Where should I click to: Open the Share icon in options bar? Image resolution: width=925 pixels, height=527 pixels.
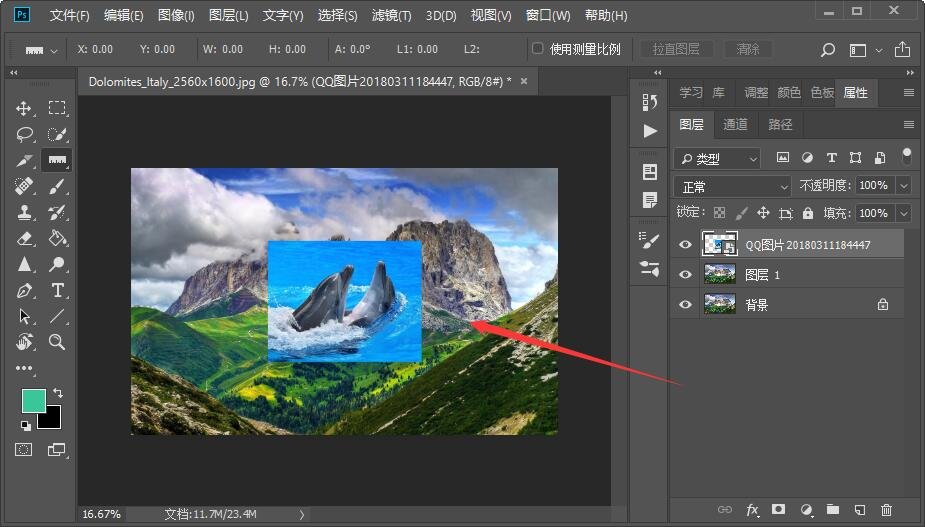[902, 49]
